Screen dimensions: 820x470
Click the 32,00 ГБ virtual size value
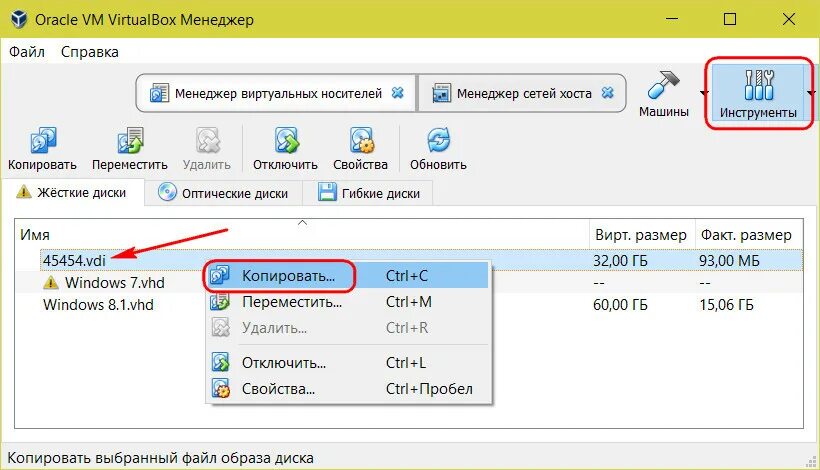point(620,260)
